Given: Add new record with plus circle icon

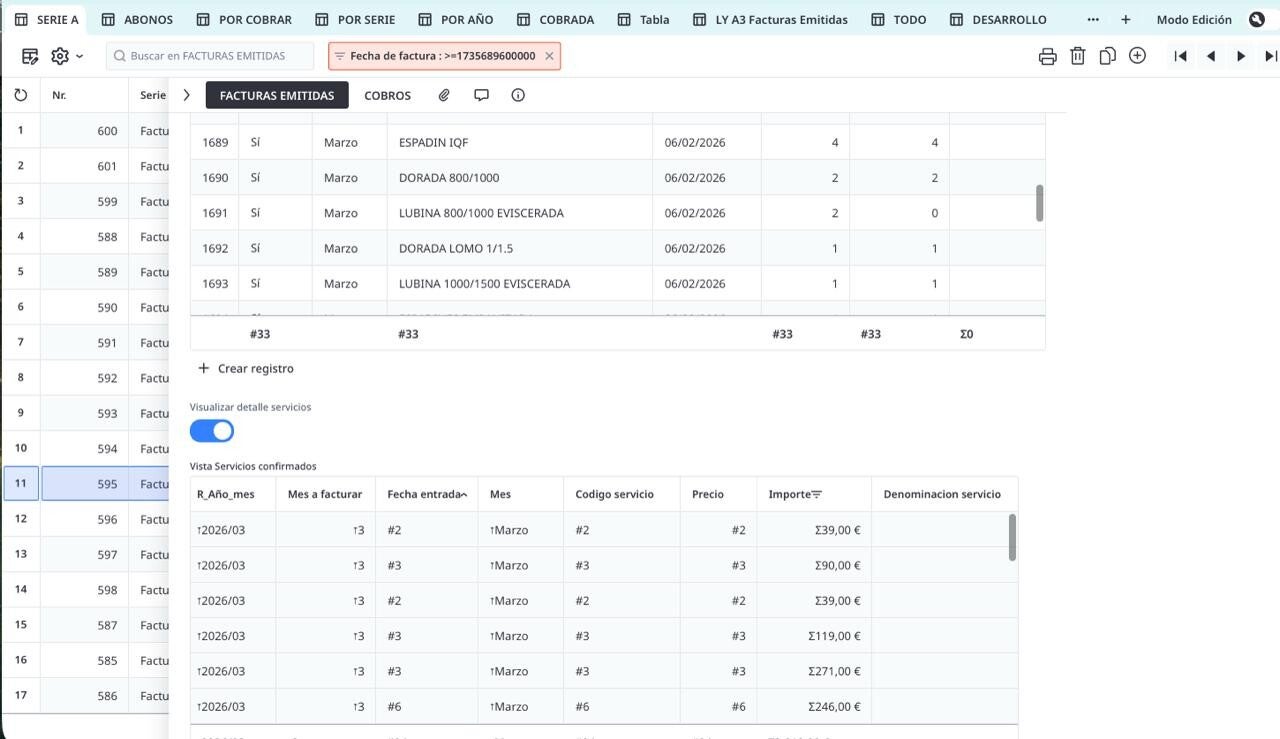Looking at the screenshot, I should click(x=1137, y=56).
